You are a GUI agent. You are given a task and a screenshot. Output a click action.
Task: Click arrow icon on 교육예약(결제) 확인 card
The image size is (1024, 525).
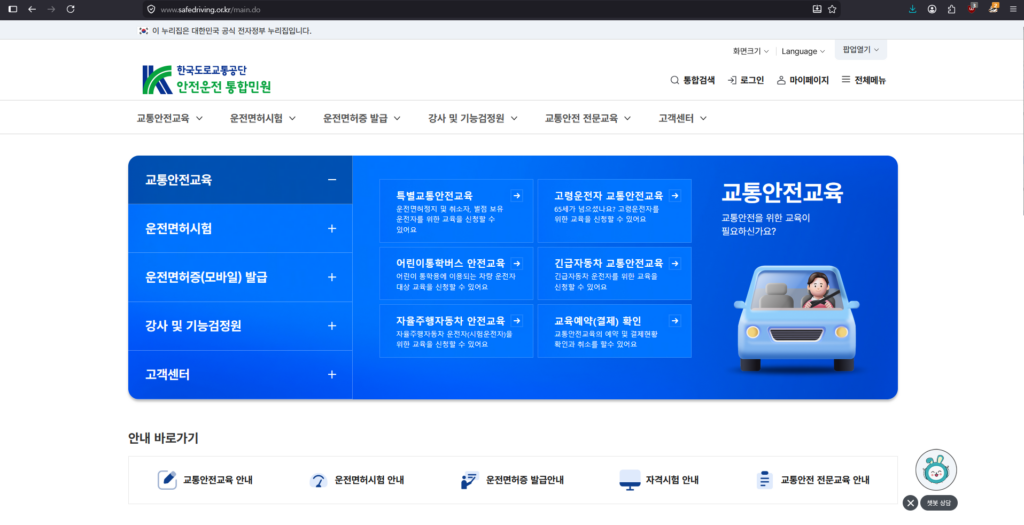[x=675, y=321]
